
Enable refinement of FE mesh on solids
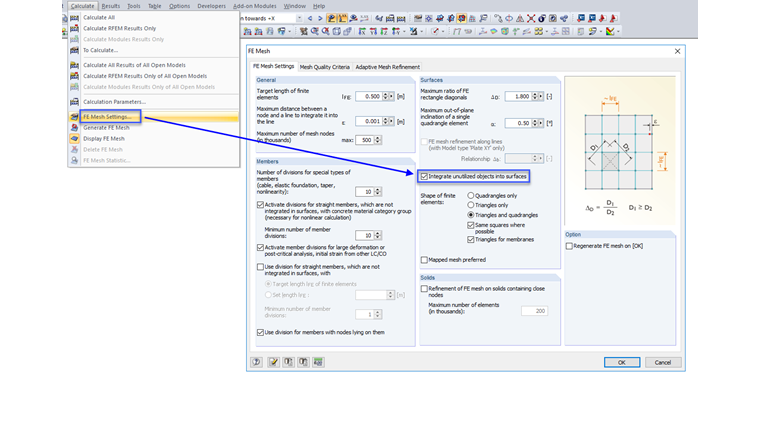[x=424, y=289]
